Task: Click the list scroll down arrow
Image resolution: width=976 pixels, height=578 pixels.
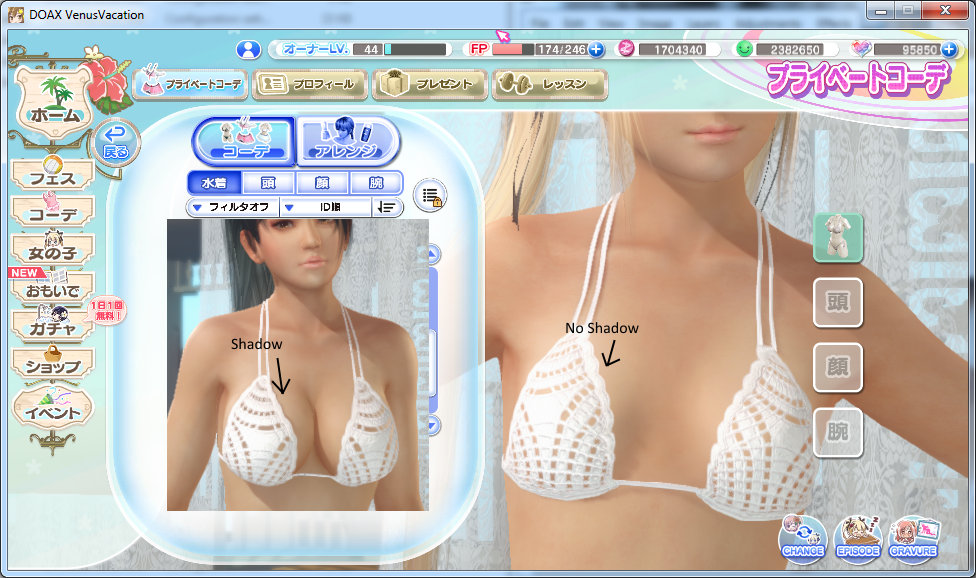Action: click(x=433, y=425)
